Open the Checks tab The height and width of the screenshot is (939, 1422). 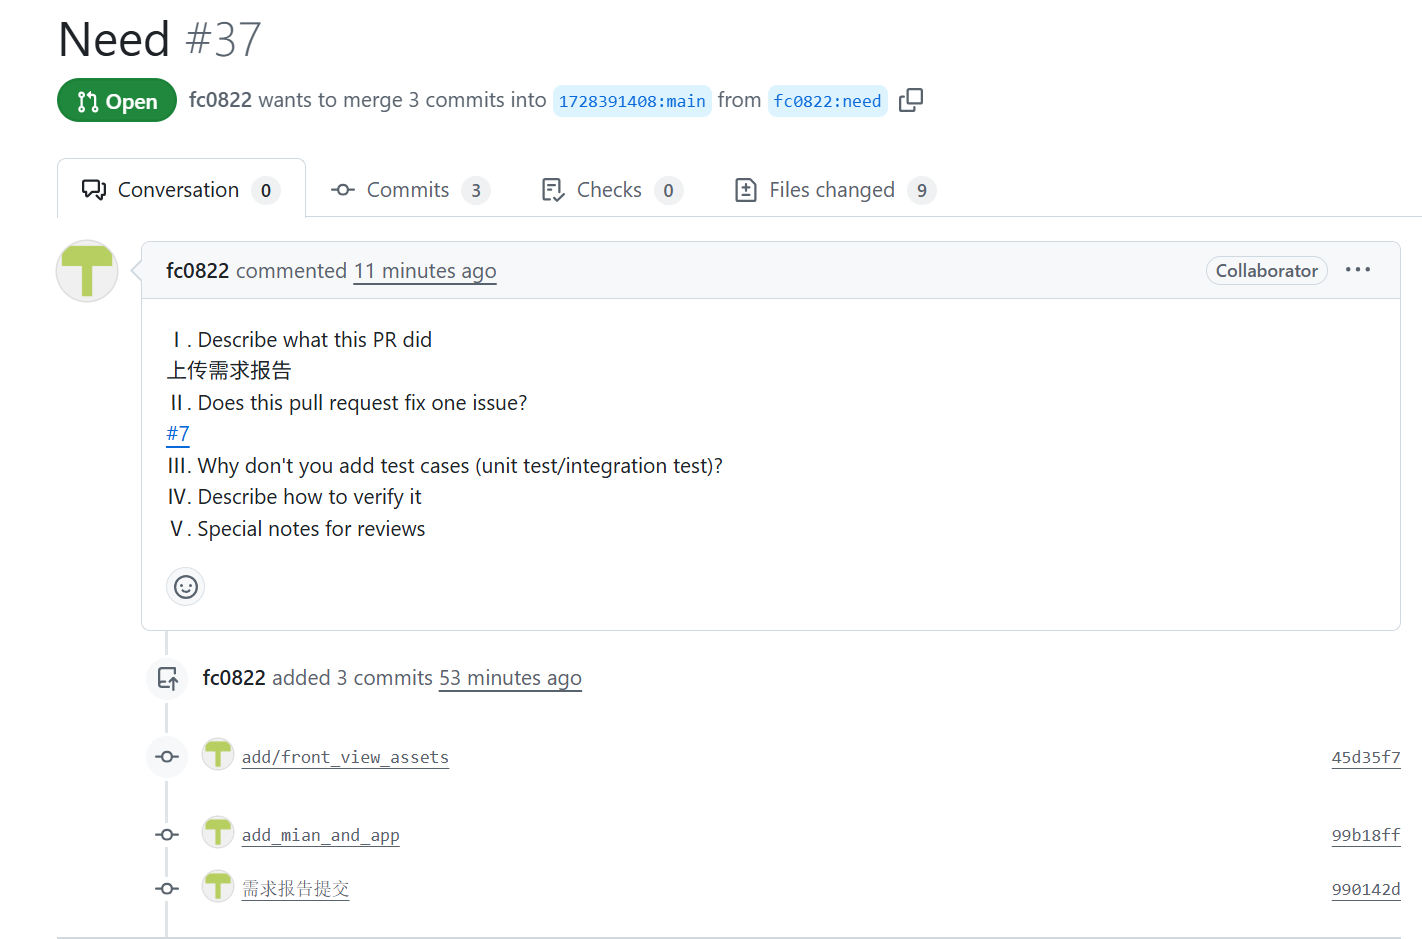point(611,190)
